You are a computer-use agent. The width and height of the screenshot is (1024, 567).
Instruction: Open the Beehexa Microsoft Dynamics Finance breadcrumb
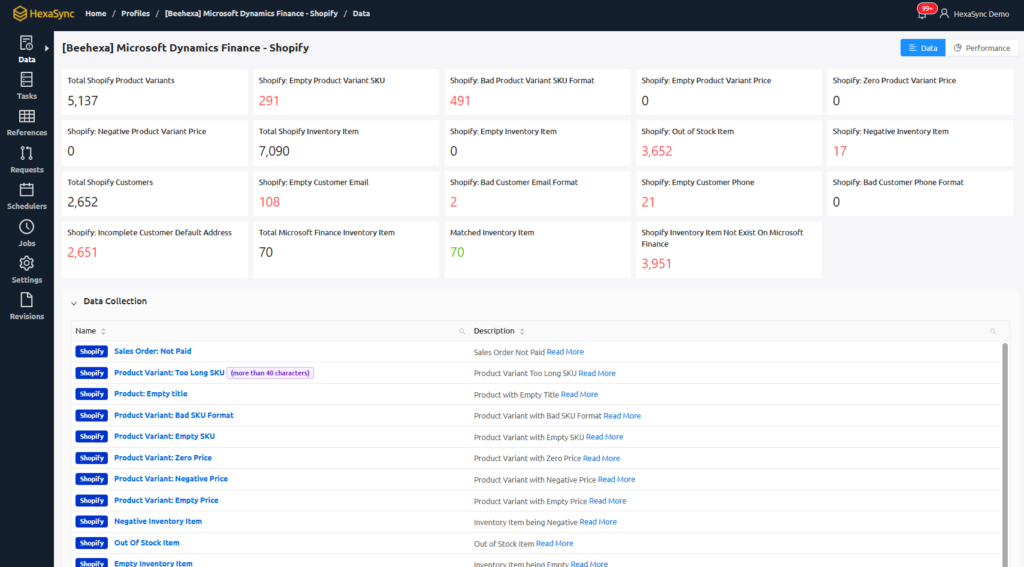[251, 13]
